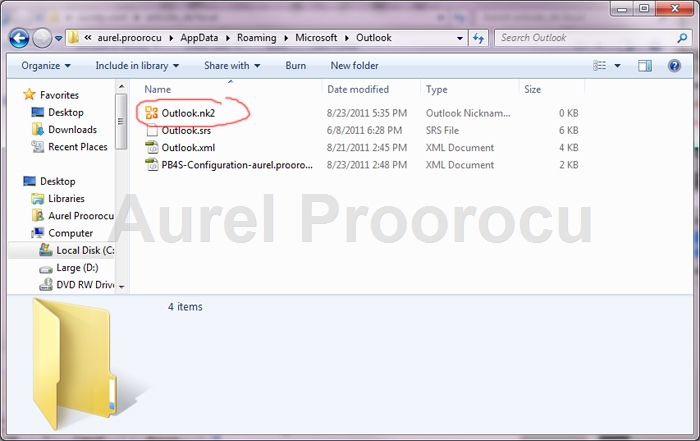This screenshot has width=700, height=441.
Task: Click the search magnifier icon
Action: 682,38
